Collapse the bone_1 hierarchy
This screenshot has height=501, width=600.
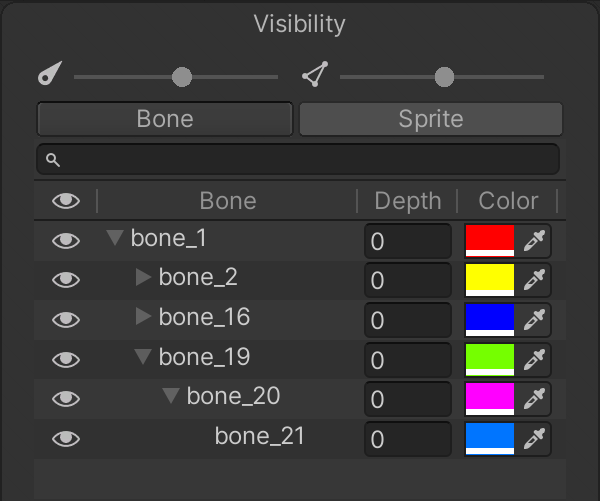(x=115, y=238)
